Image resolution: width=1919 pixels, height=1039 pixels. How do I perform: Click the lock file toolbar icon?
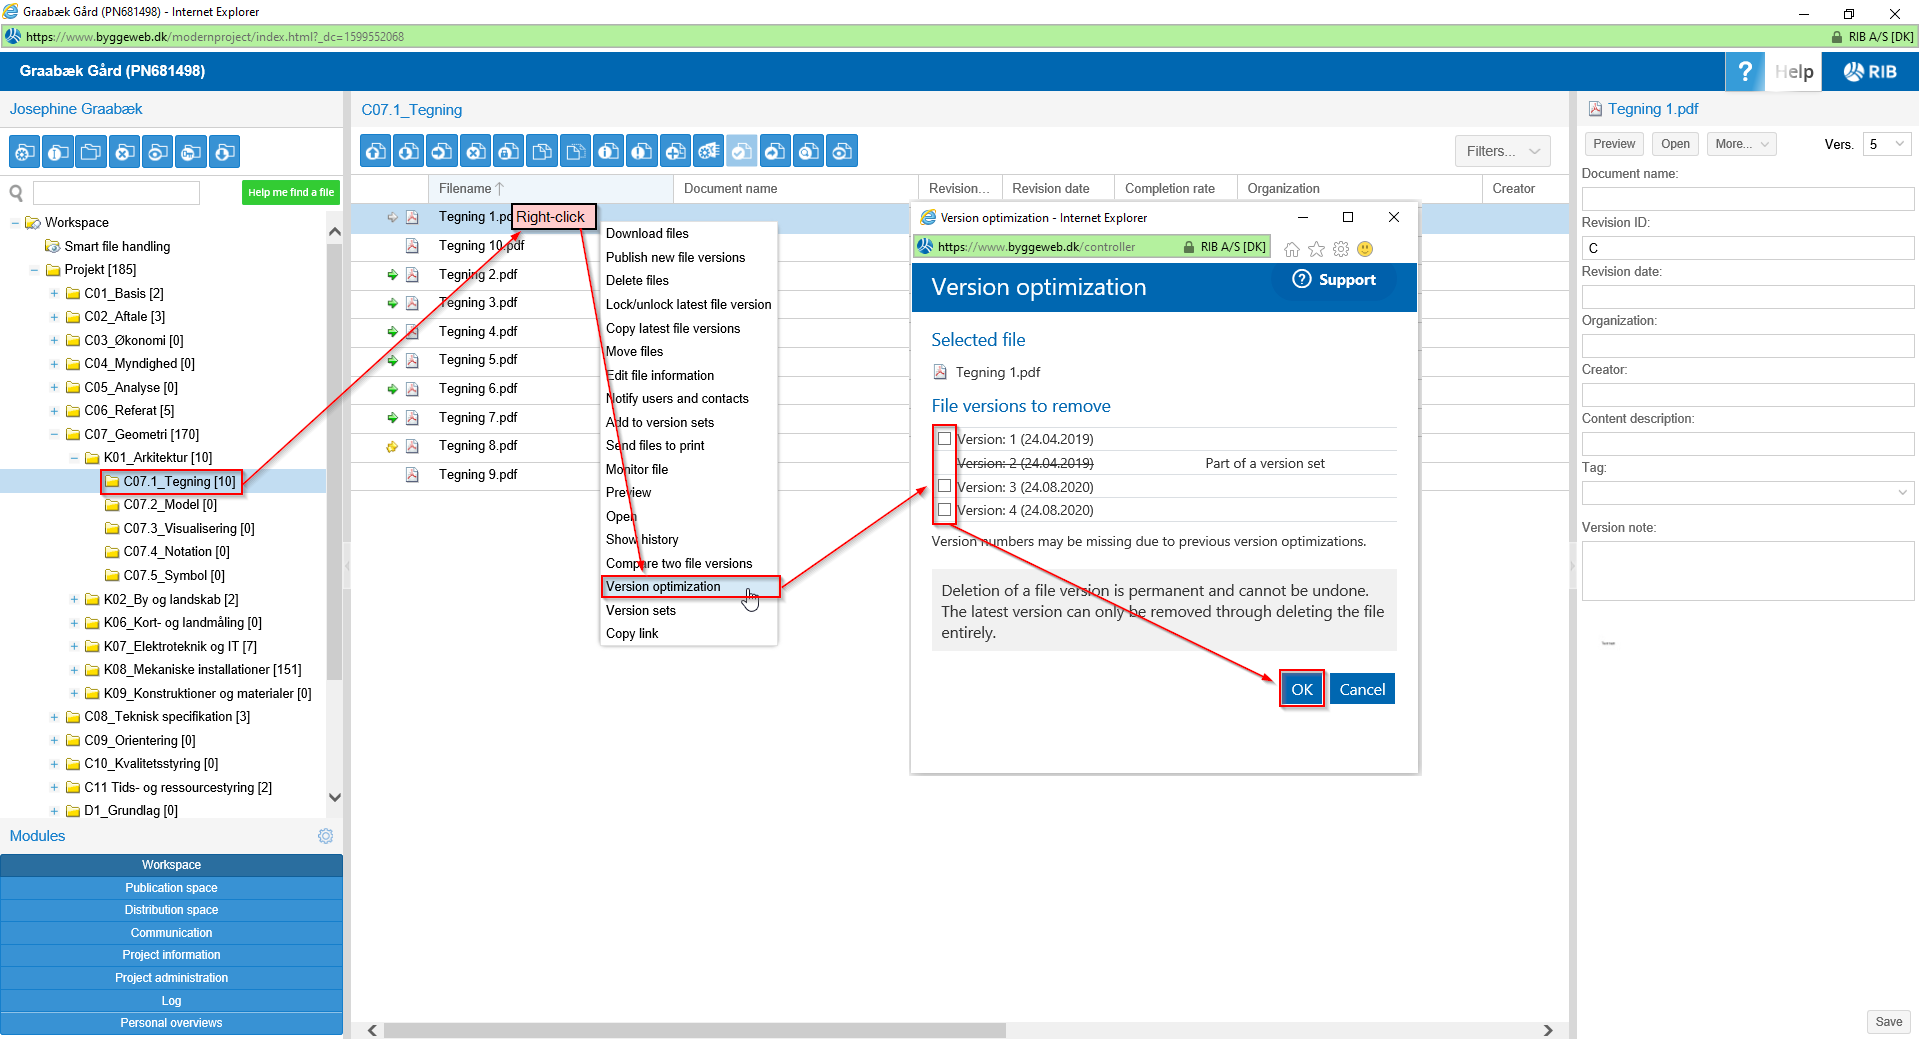(509, 152)
